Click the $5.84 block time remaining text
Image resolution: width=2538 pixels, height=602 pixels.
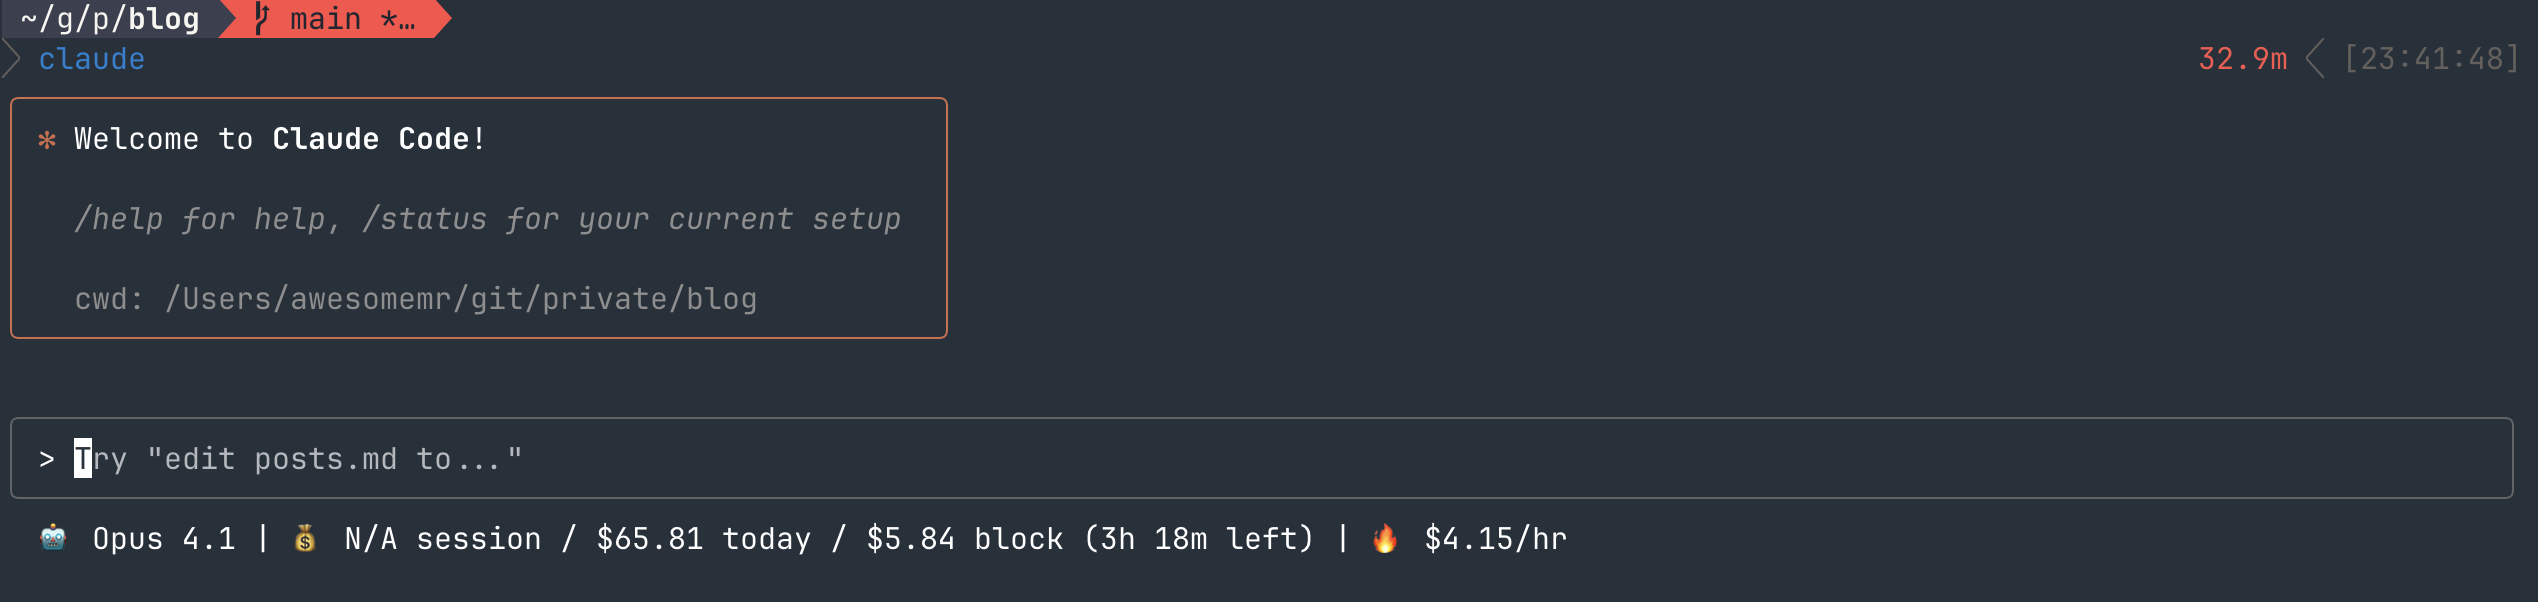pos(1090,539)
